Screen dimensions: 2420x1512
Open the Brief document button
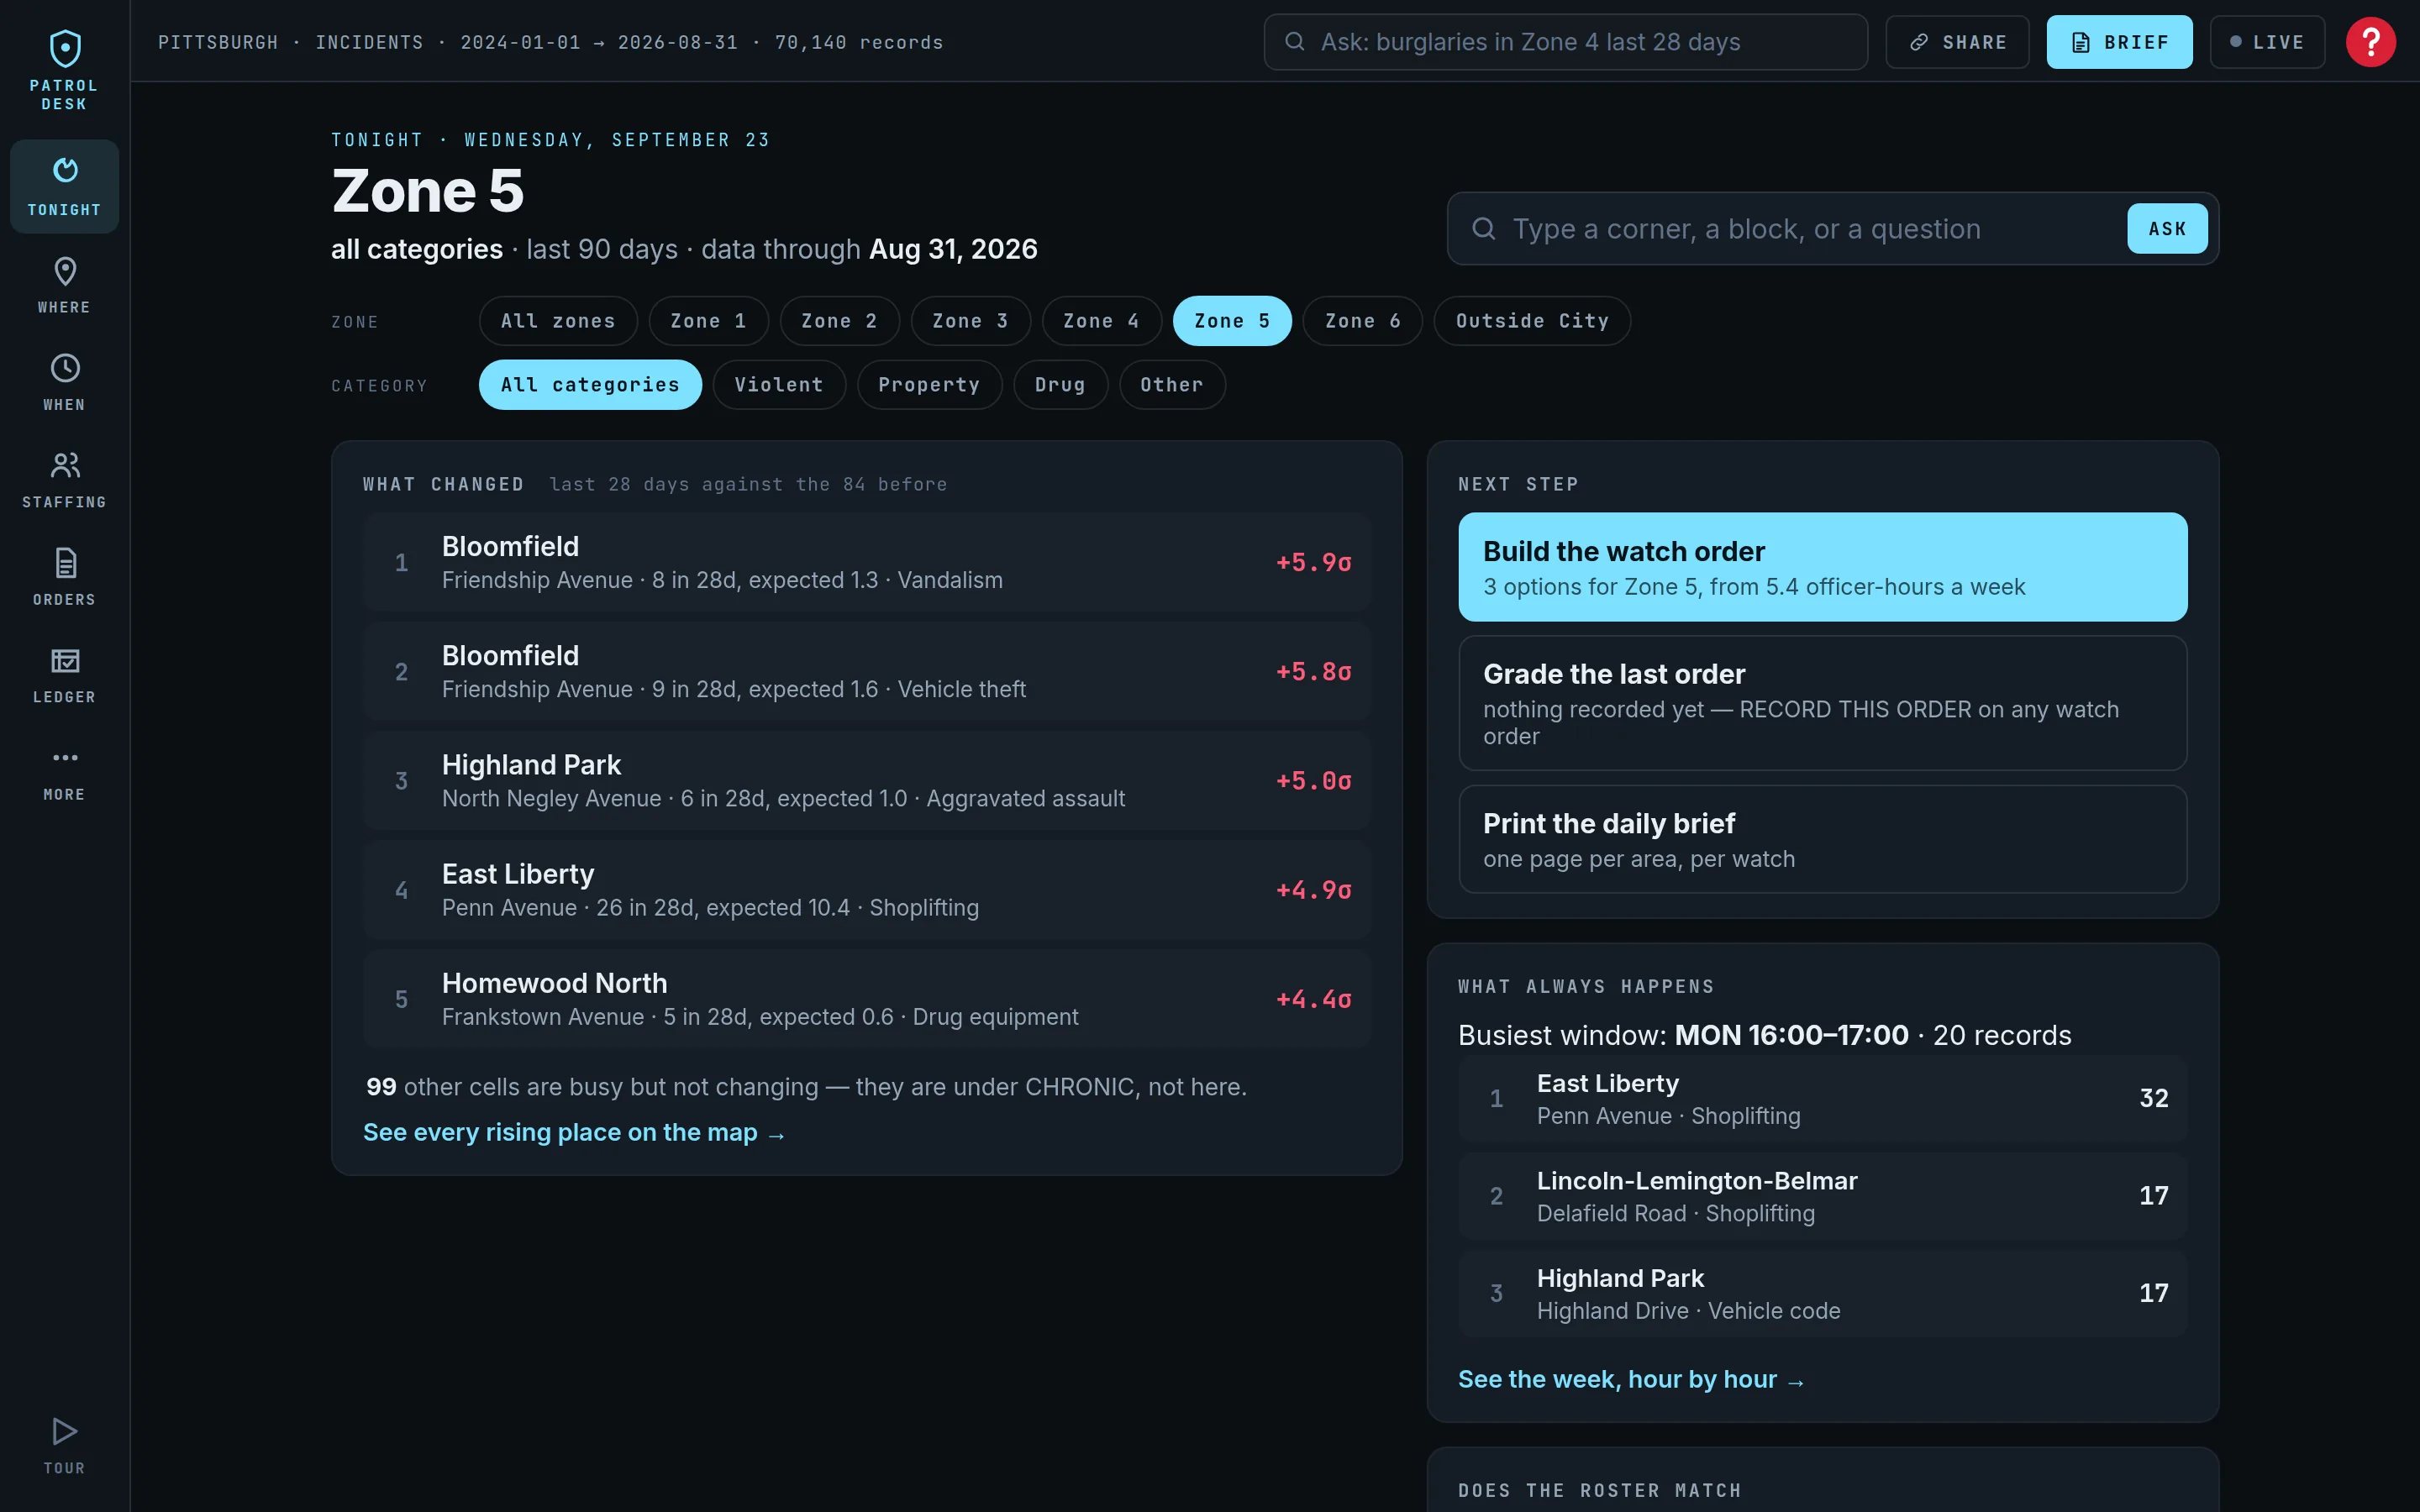tap(2119, 42)
